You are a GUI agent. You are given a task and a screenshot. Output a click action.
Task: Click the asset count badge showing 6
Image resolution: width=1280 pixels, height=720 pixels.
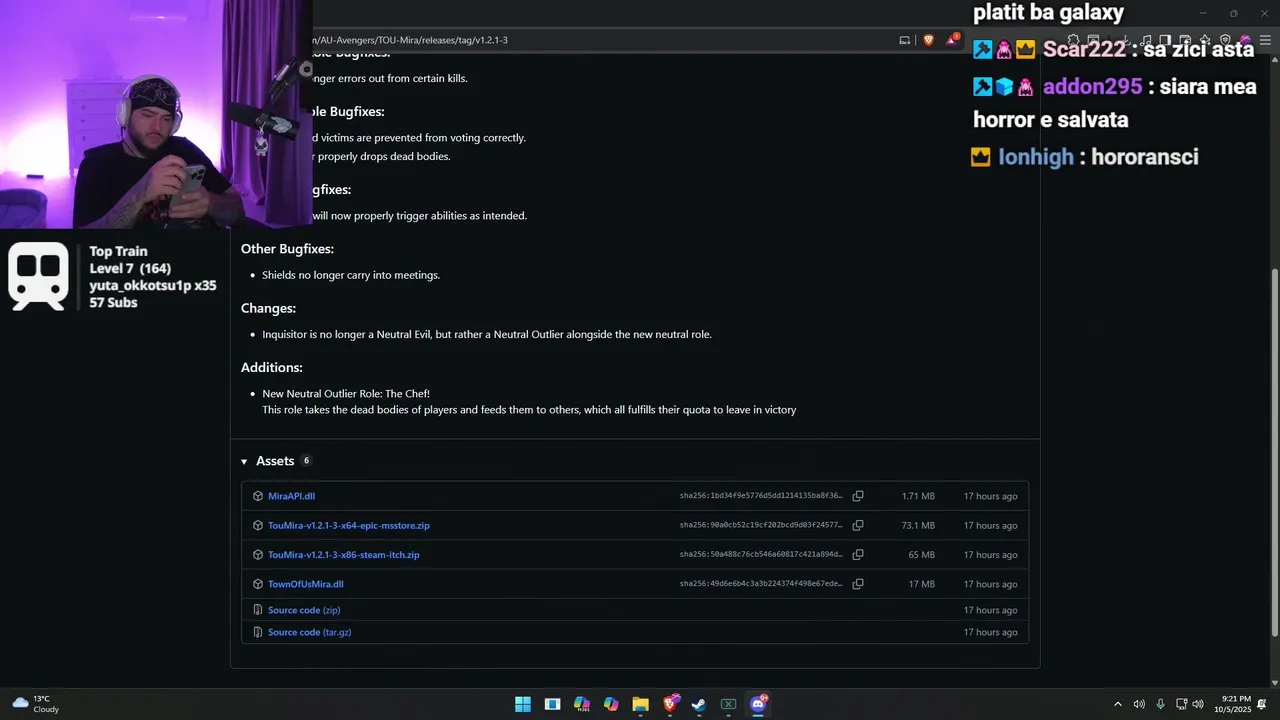306,461
